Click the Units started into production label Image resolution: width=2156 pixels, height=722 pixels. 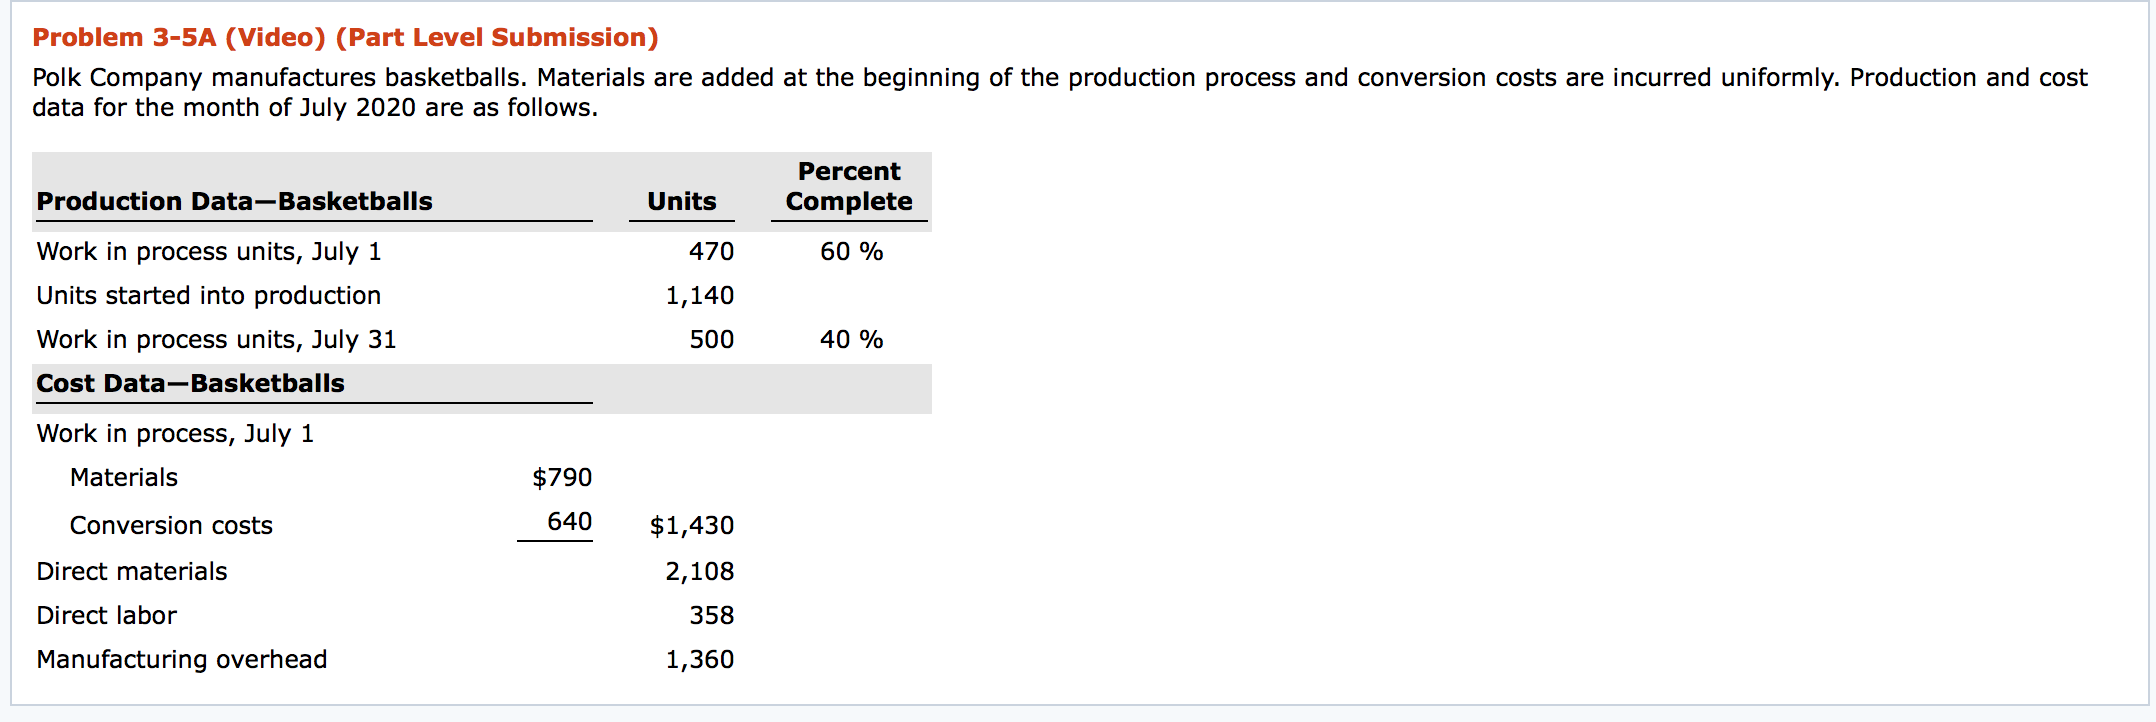209,296
